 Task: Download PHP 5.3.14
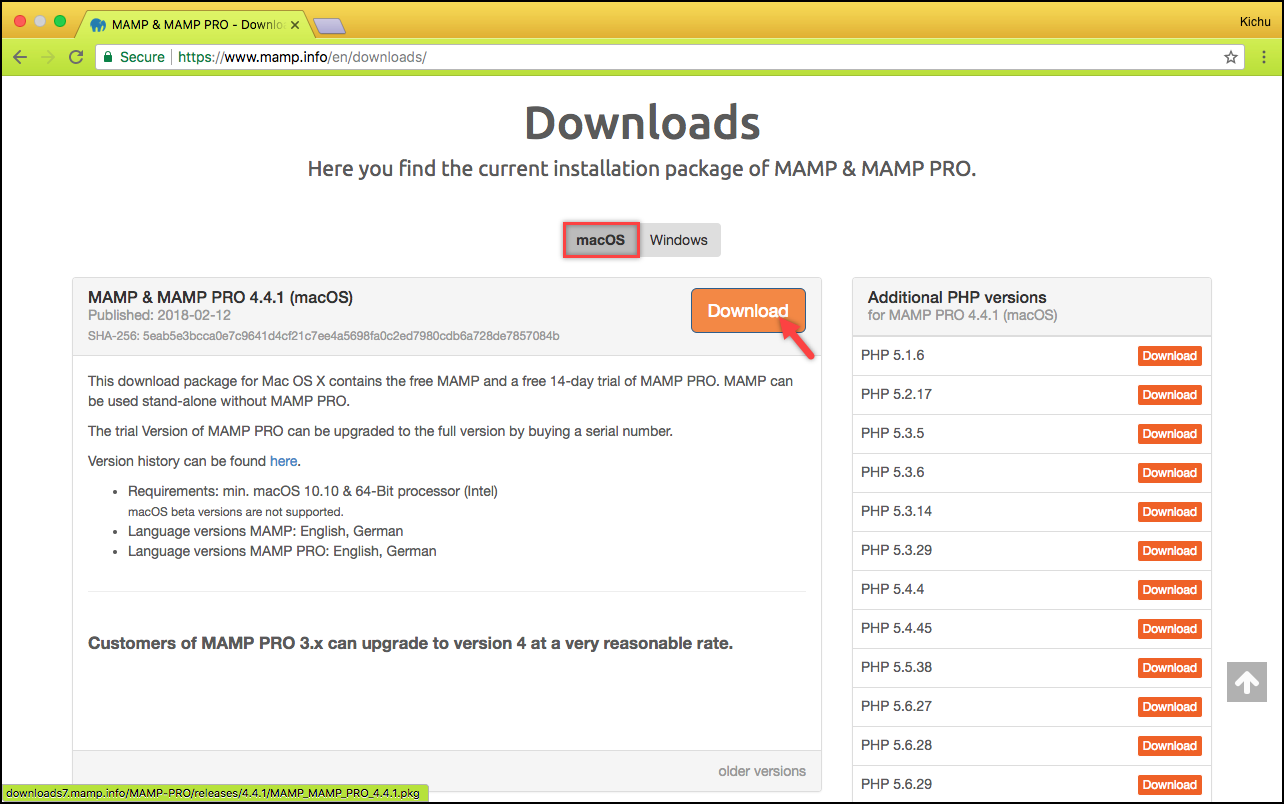click(x=1169, y=512)
